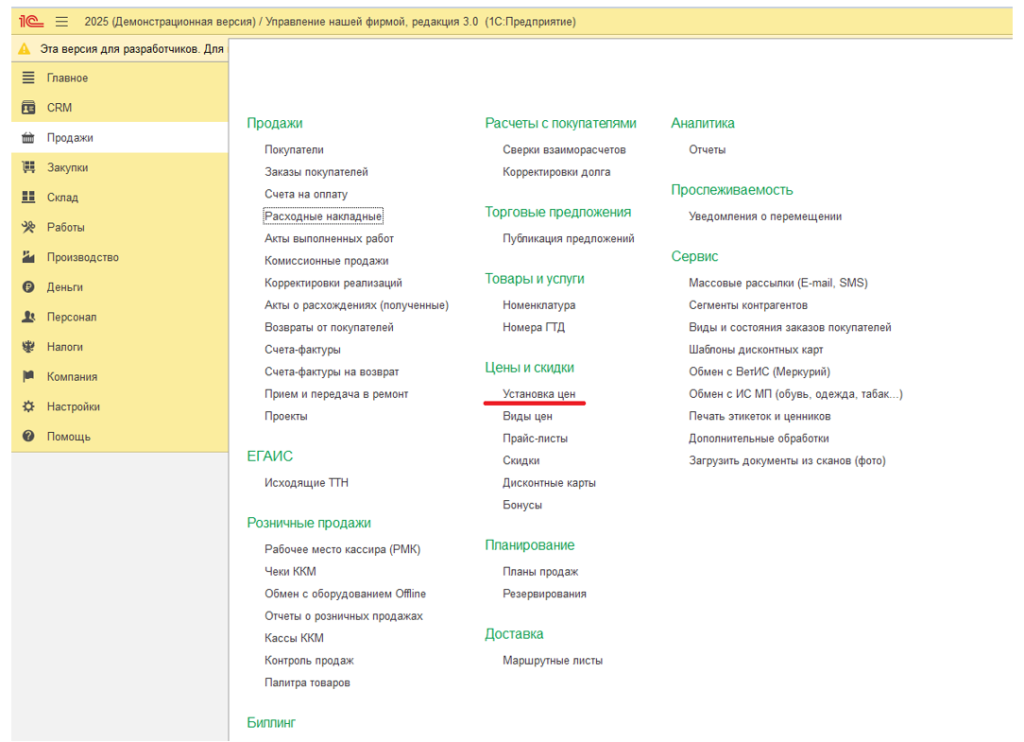Click the Настройки gear icon
Screen dimensions: 1024x742
point(28,406)
